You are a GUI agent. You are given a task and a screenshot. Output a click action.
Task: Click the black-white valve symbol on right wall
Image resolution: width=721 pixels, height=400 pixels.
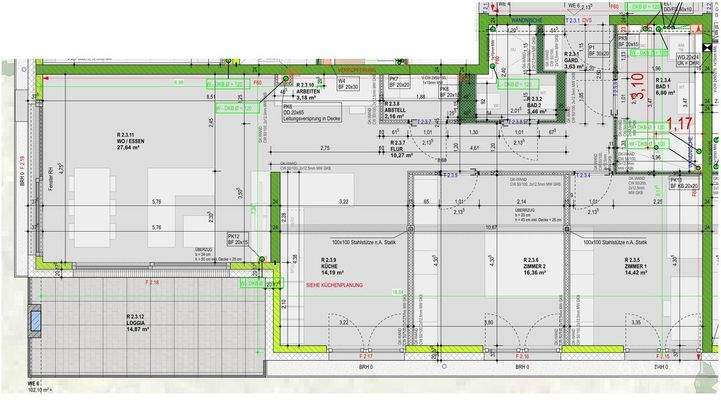(x=707, y=48)
